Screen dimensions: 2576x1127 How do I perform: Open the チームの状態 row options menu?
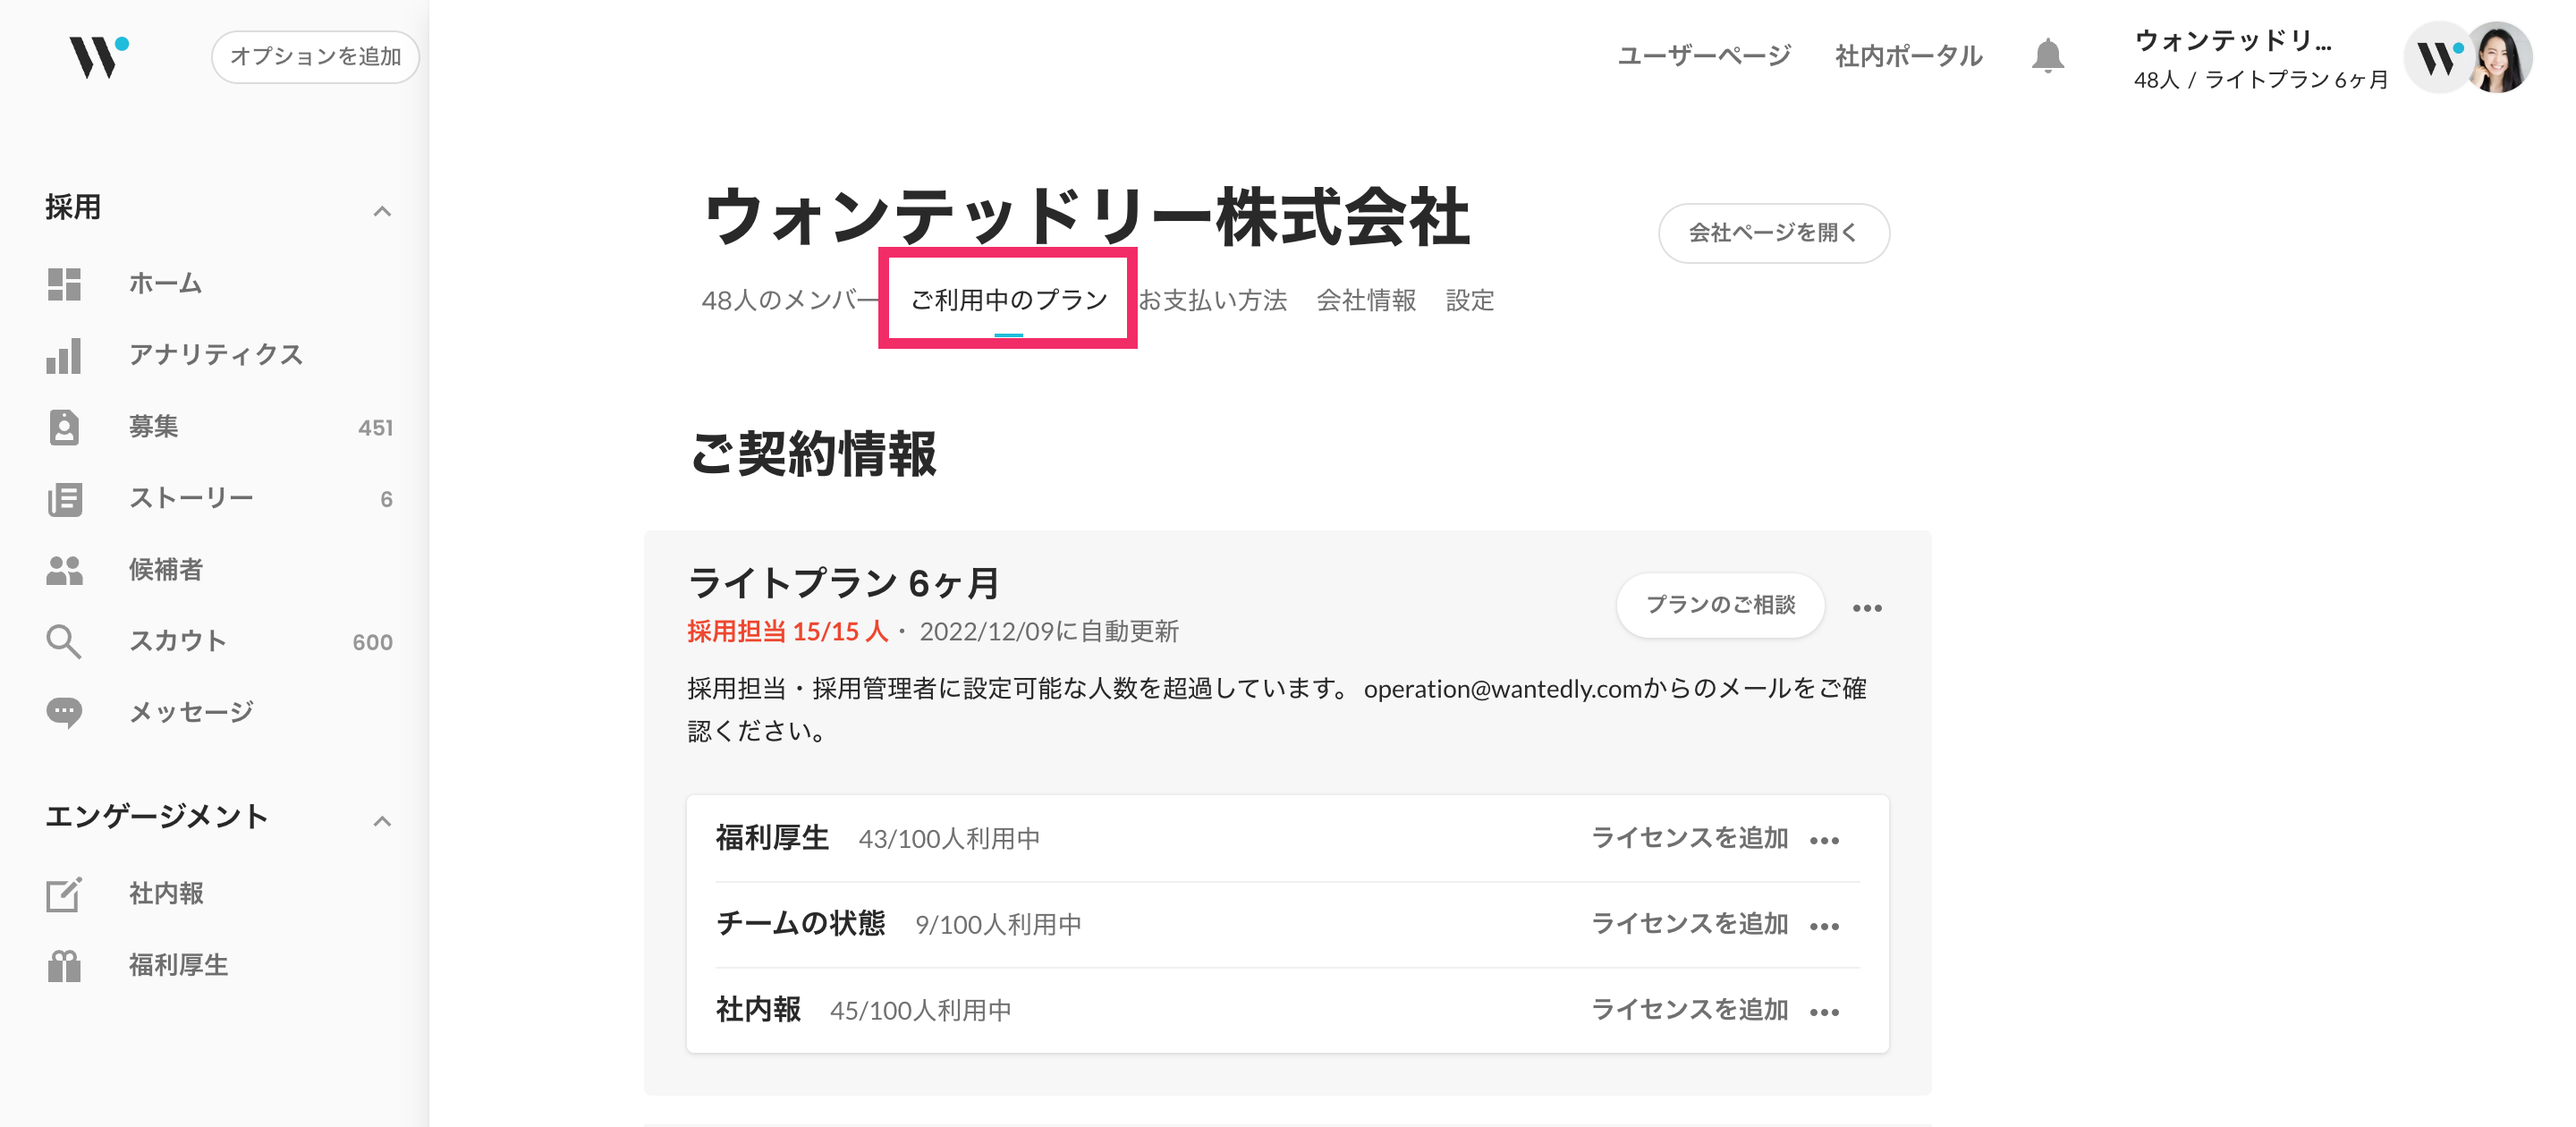[x=1824, y=927]
